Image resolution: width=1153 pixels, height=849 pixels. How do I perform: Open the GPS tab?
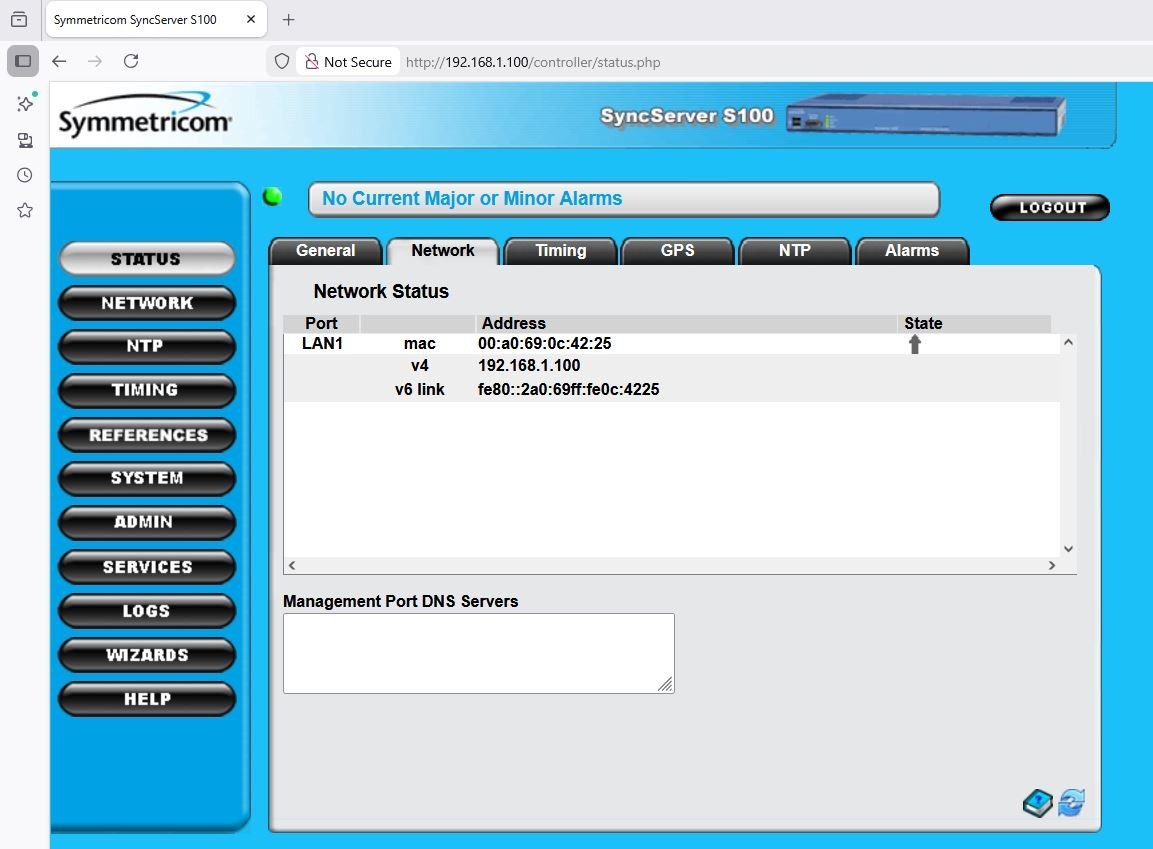[677, 251]
